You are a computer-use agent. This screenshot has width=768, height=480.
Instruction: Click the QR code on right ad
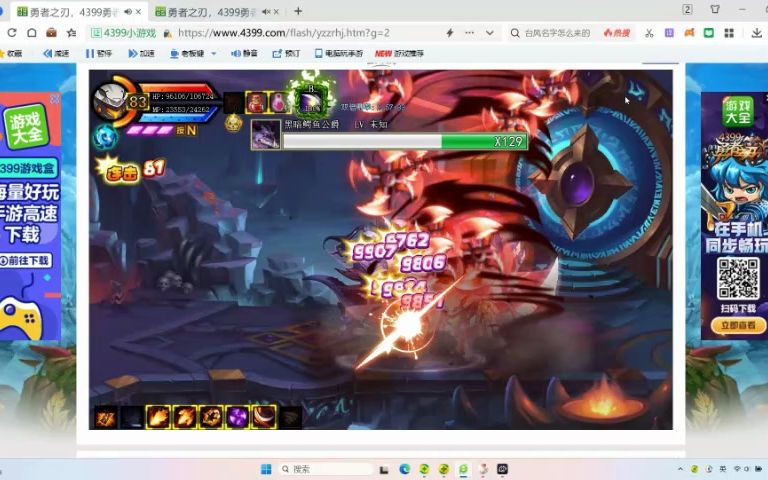tap(738, 278)
